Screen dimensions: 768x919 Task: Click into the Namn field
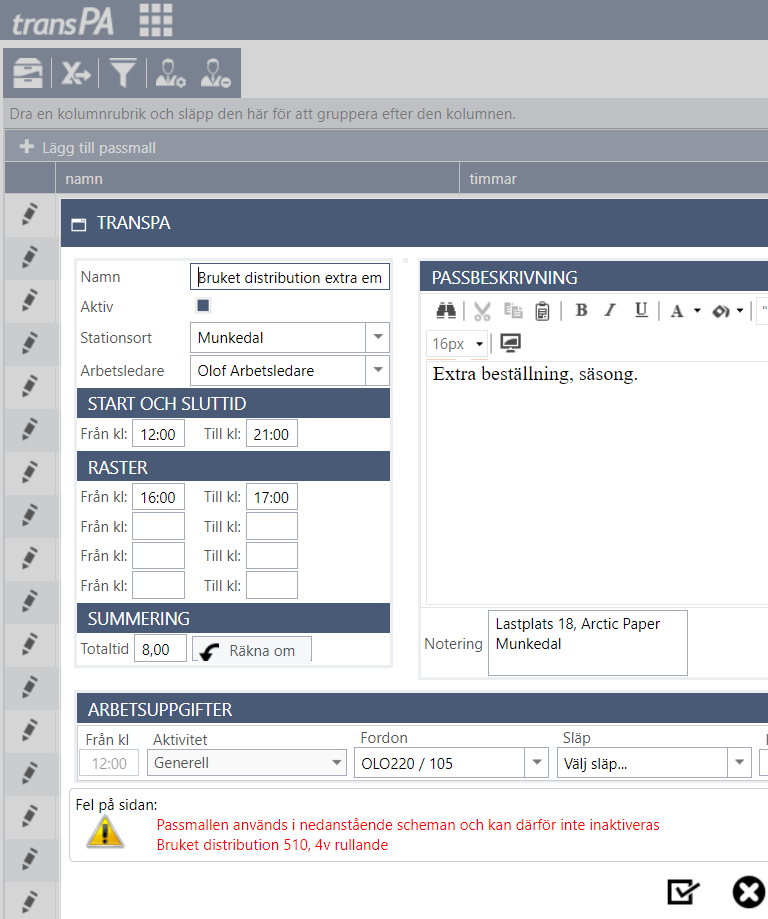[290, 277]
